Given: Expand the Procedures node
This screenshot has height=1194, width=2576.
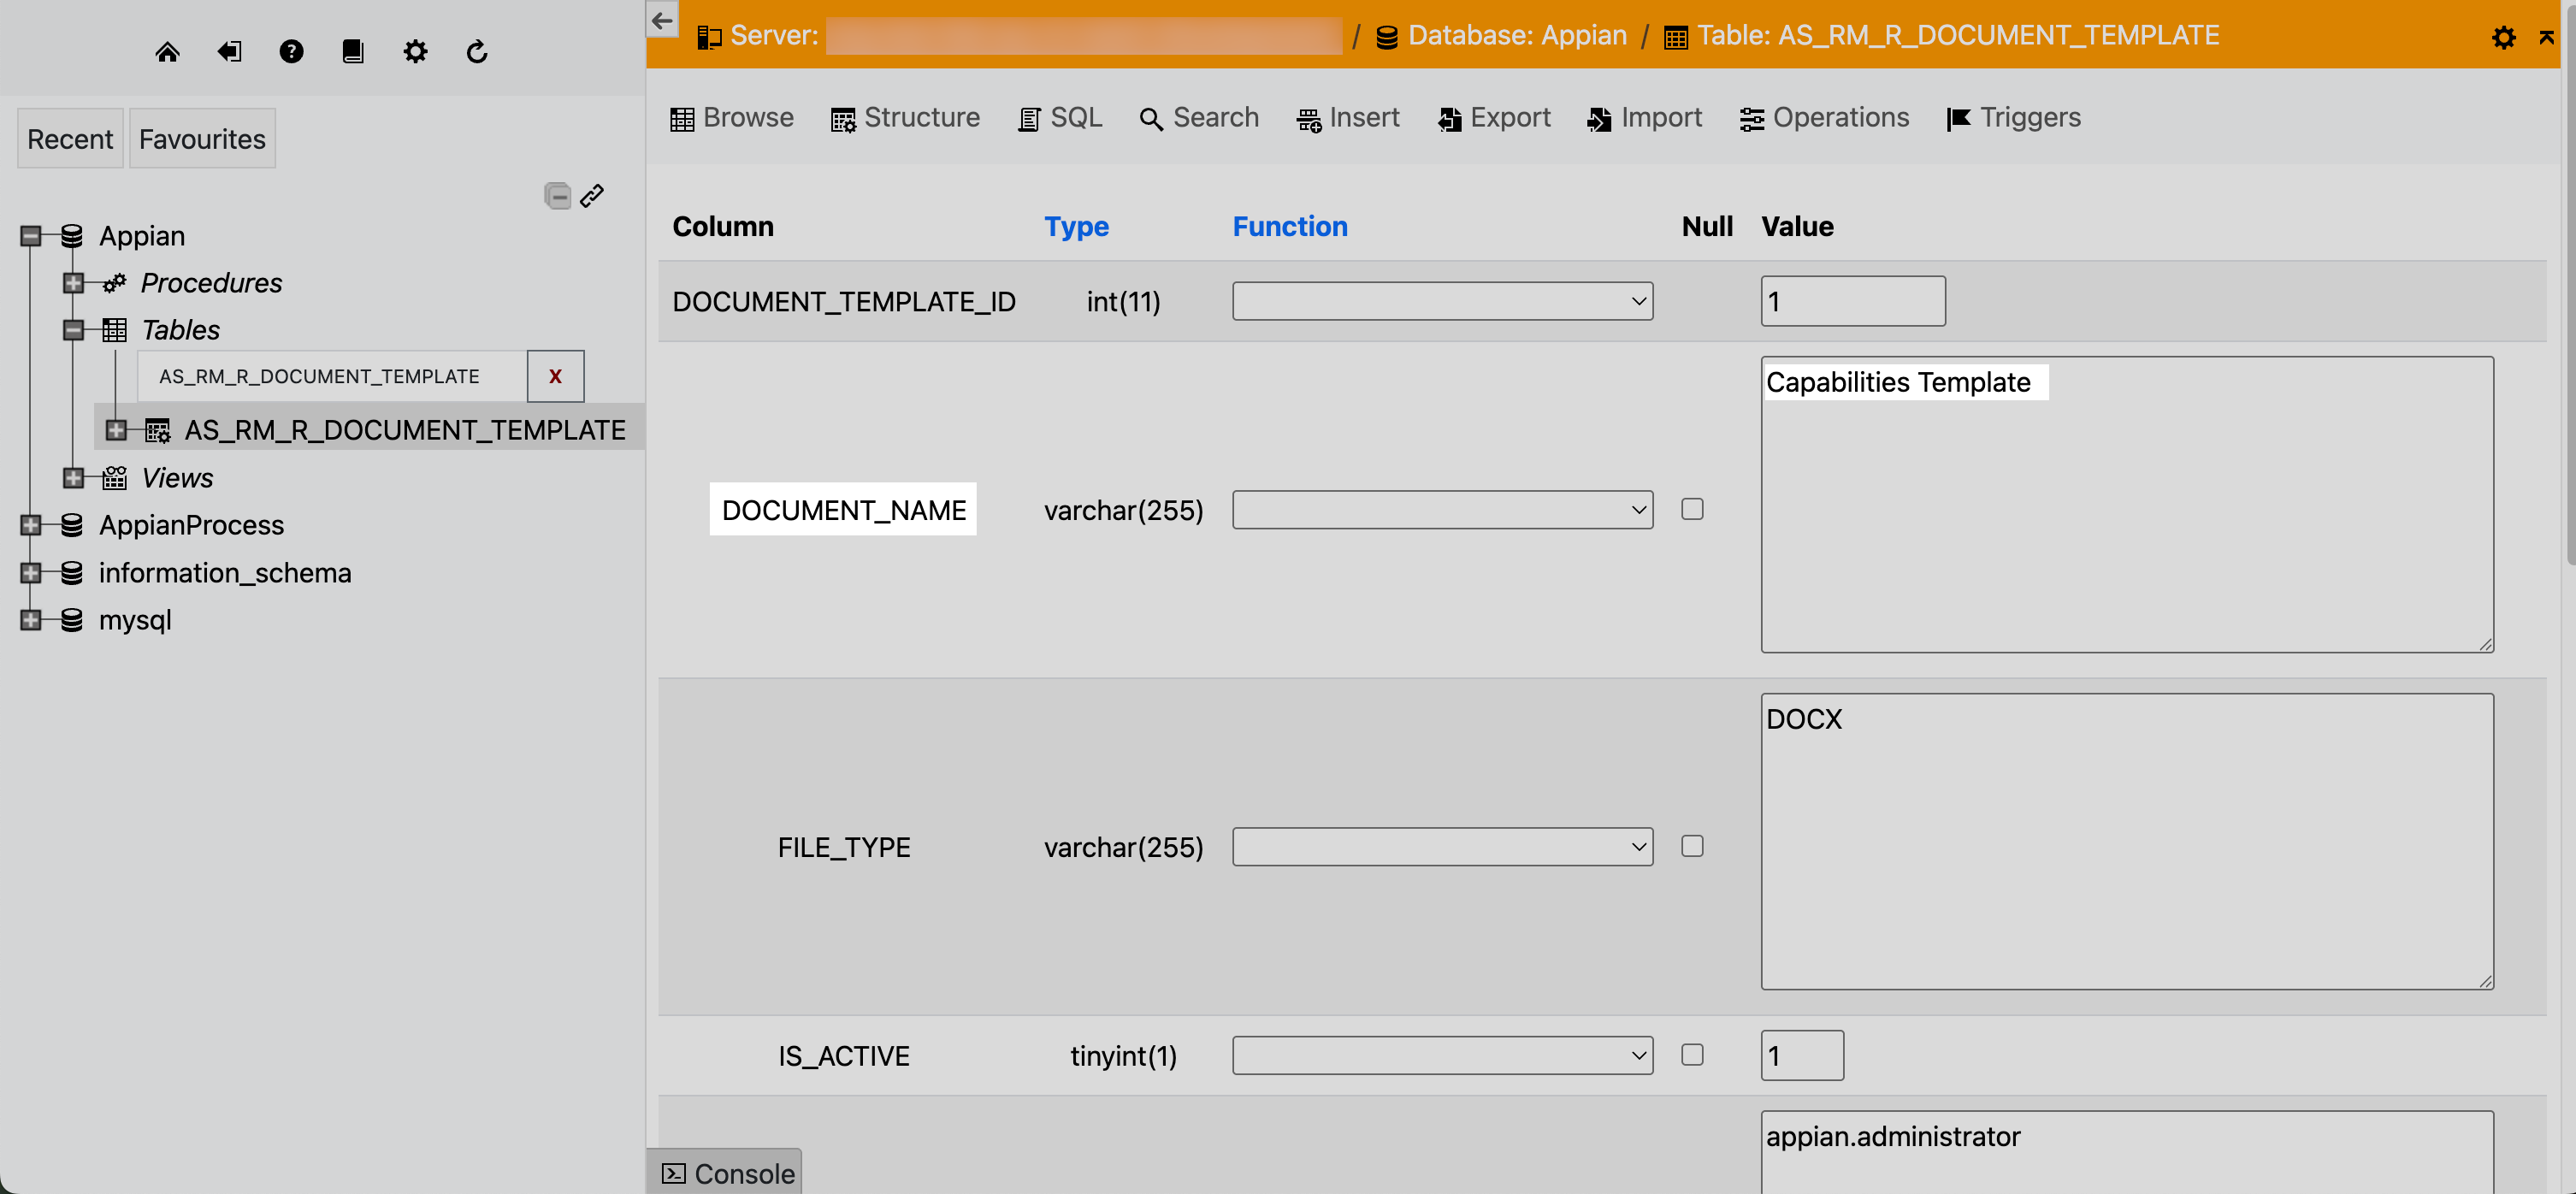Looking at the screenshot, I should (x=73, y=283).
